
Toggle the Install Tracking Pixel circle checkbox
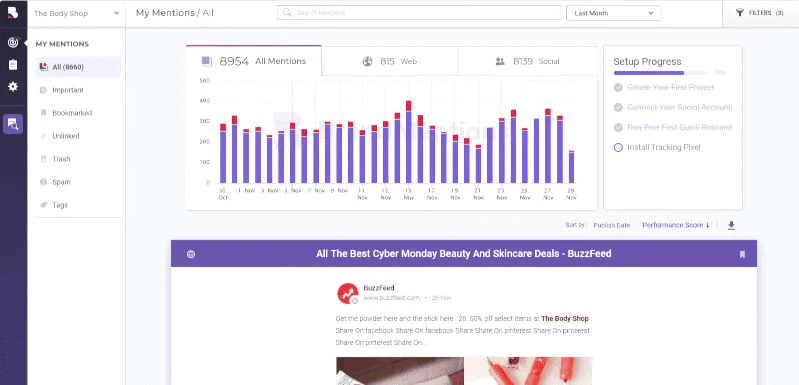coord(618,148)
